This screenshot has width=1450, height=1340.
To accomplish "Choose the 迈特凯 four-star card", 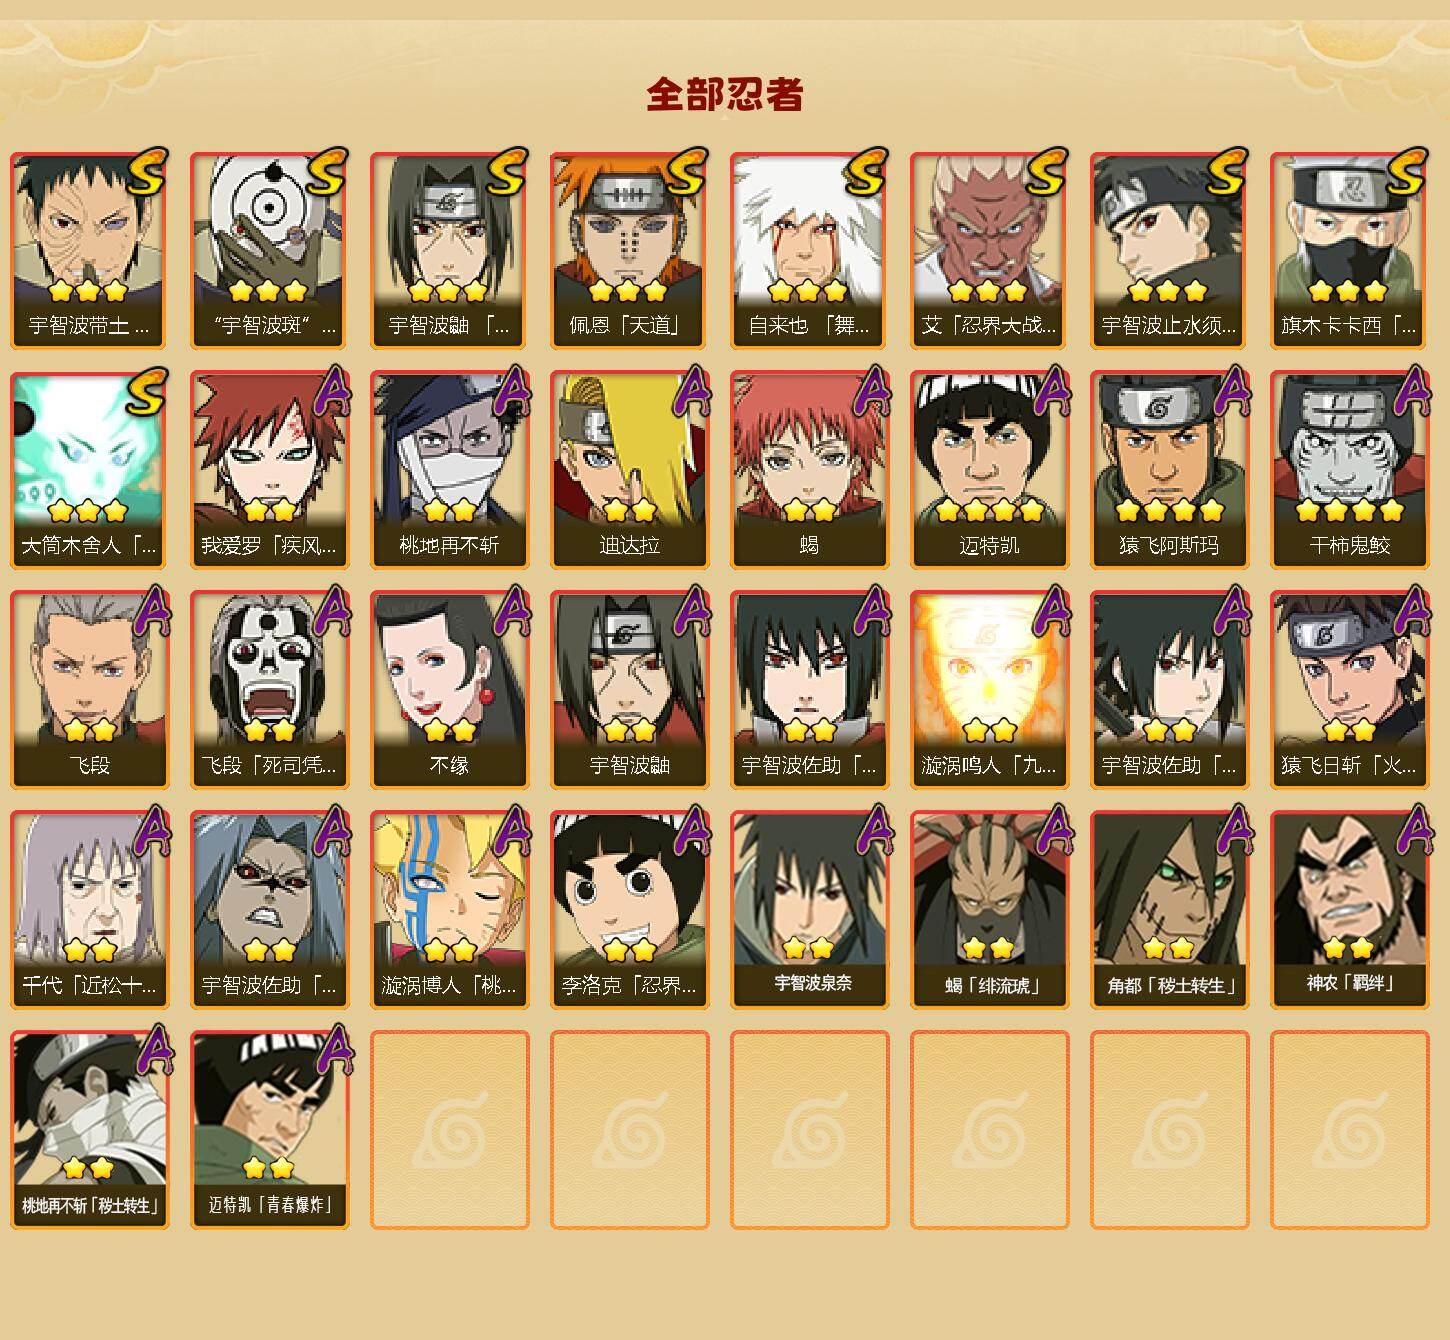I will [x=989, y=470].
